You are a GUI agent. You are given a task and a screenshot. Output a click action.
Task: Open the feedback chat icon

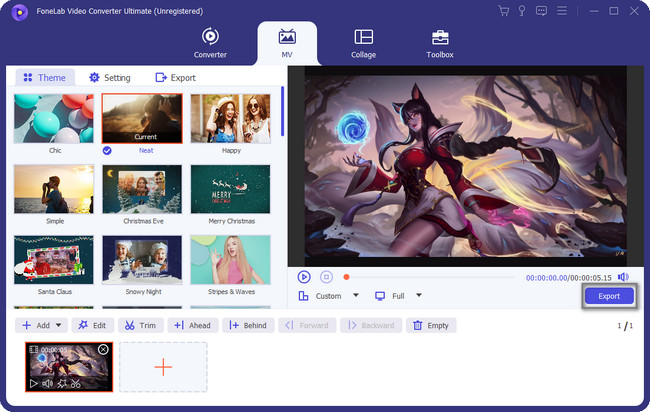point(541,11)
